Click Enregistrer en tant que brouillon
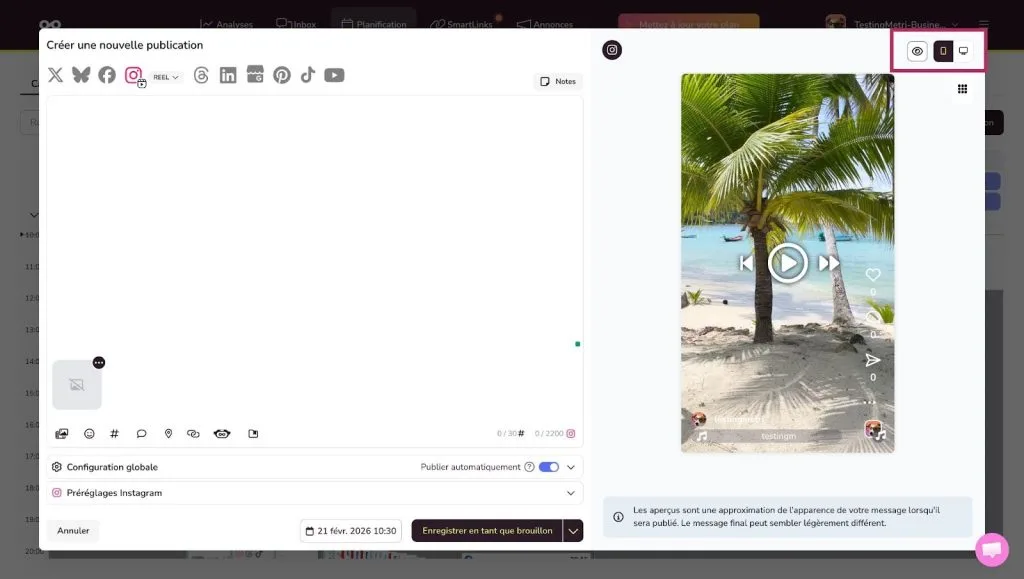Screen dimensions: 1024x579 tap(486, 531)
